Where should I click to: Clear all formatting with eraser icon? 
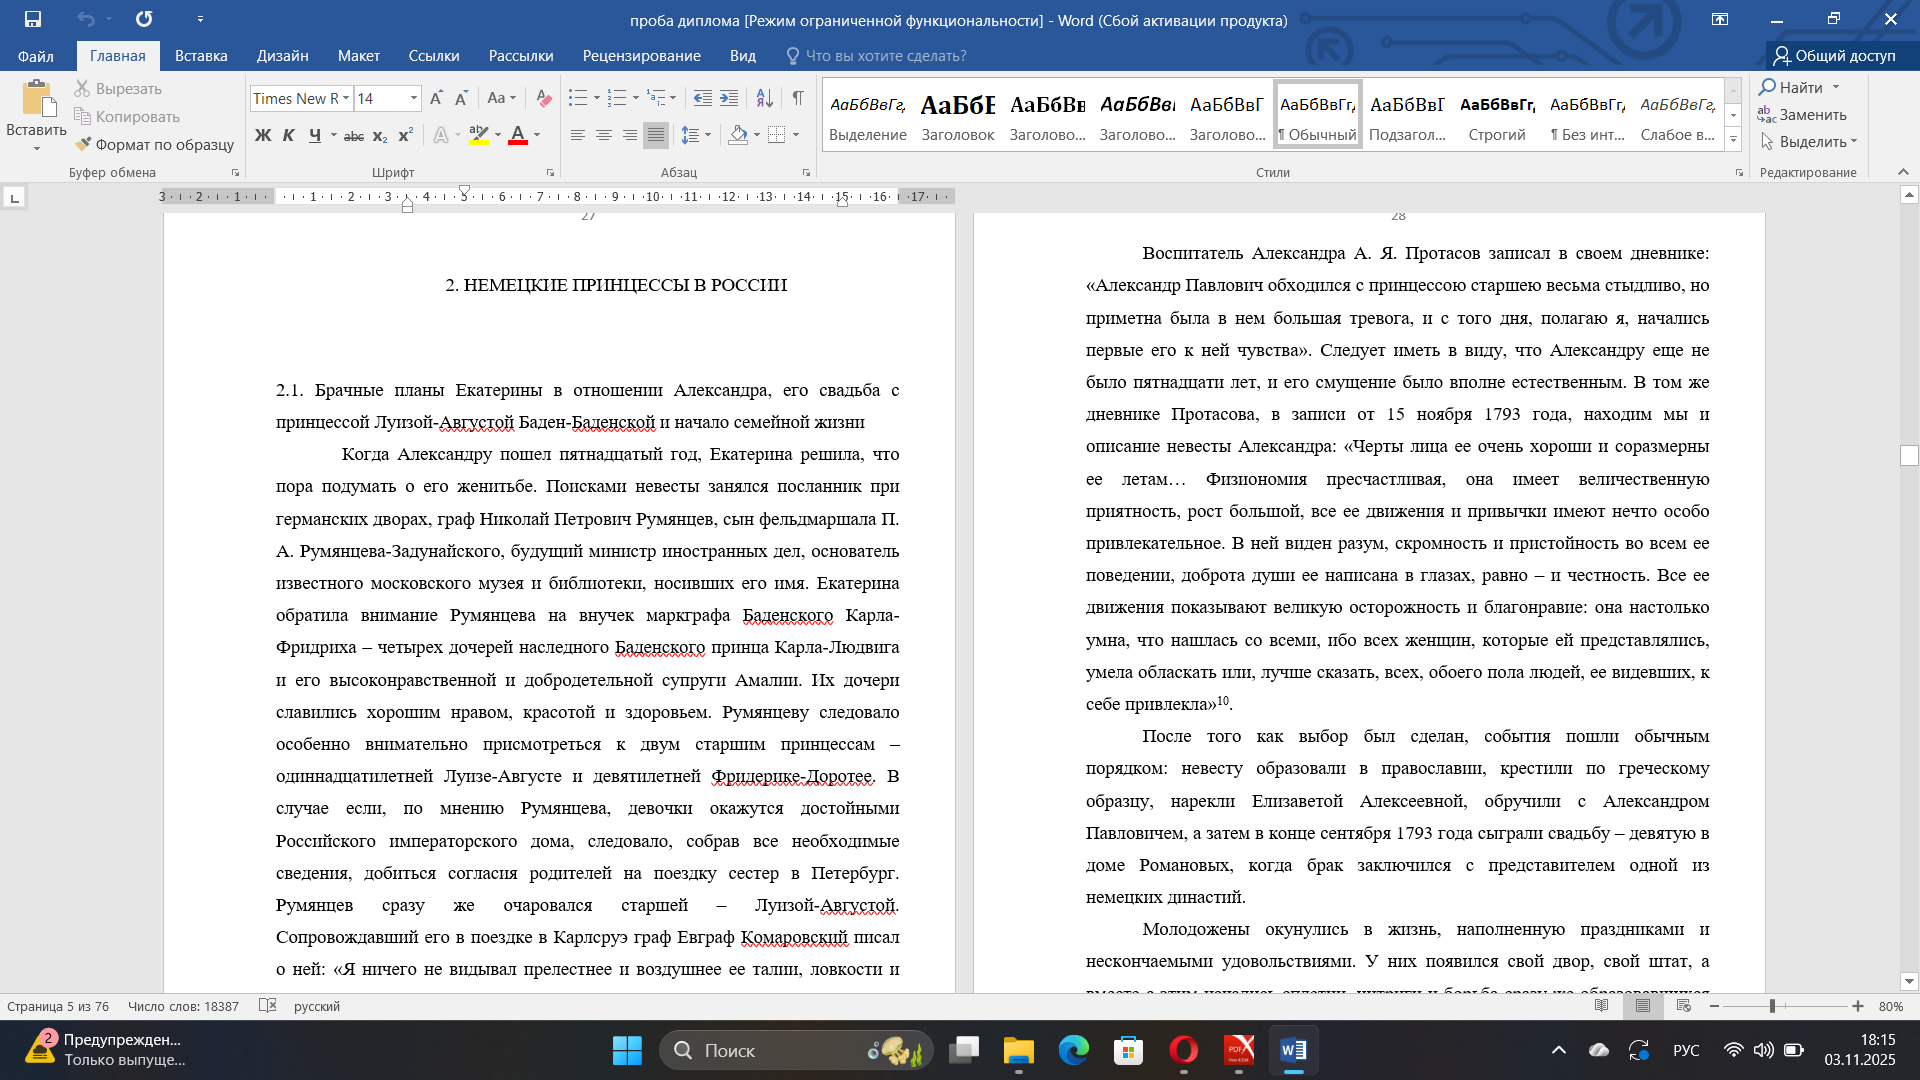[543, 98]
